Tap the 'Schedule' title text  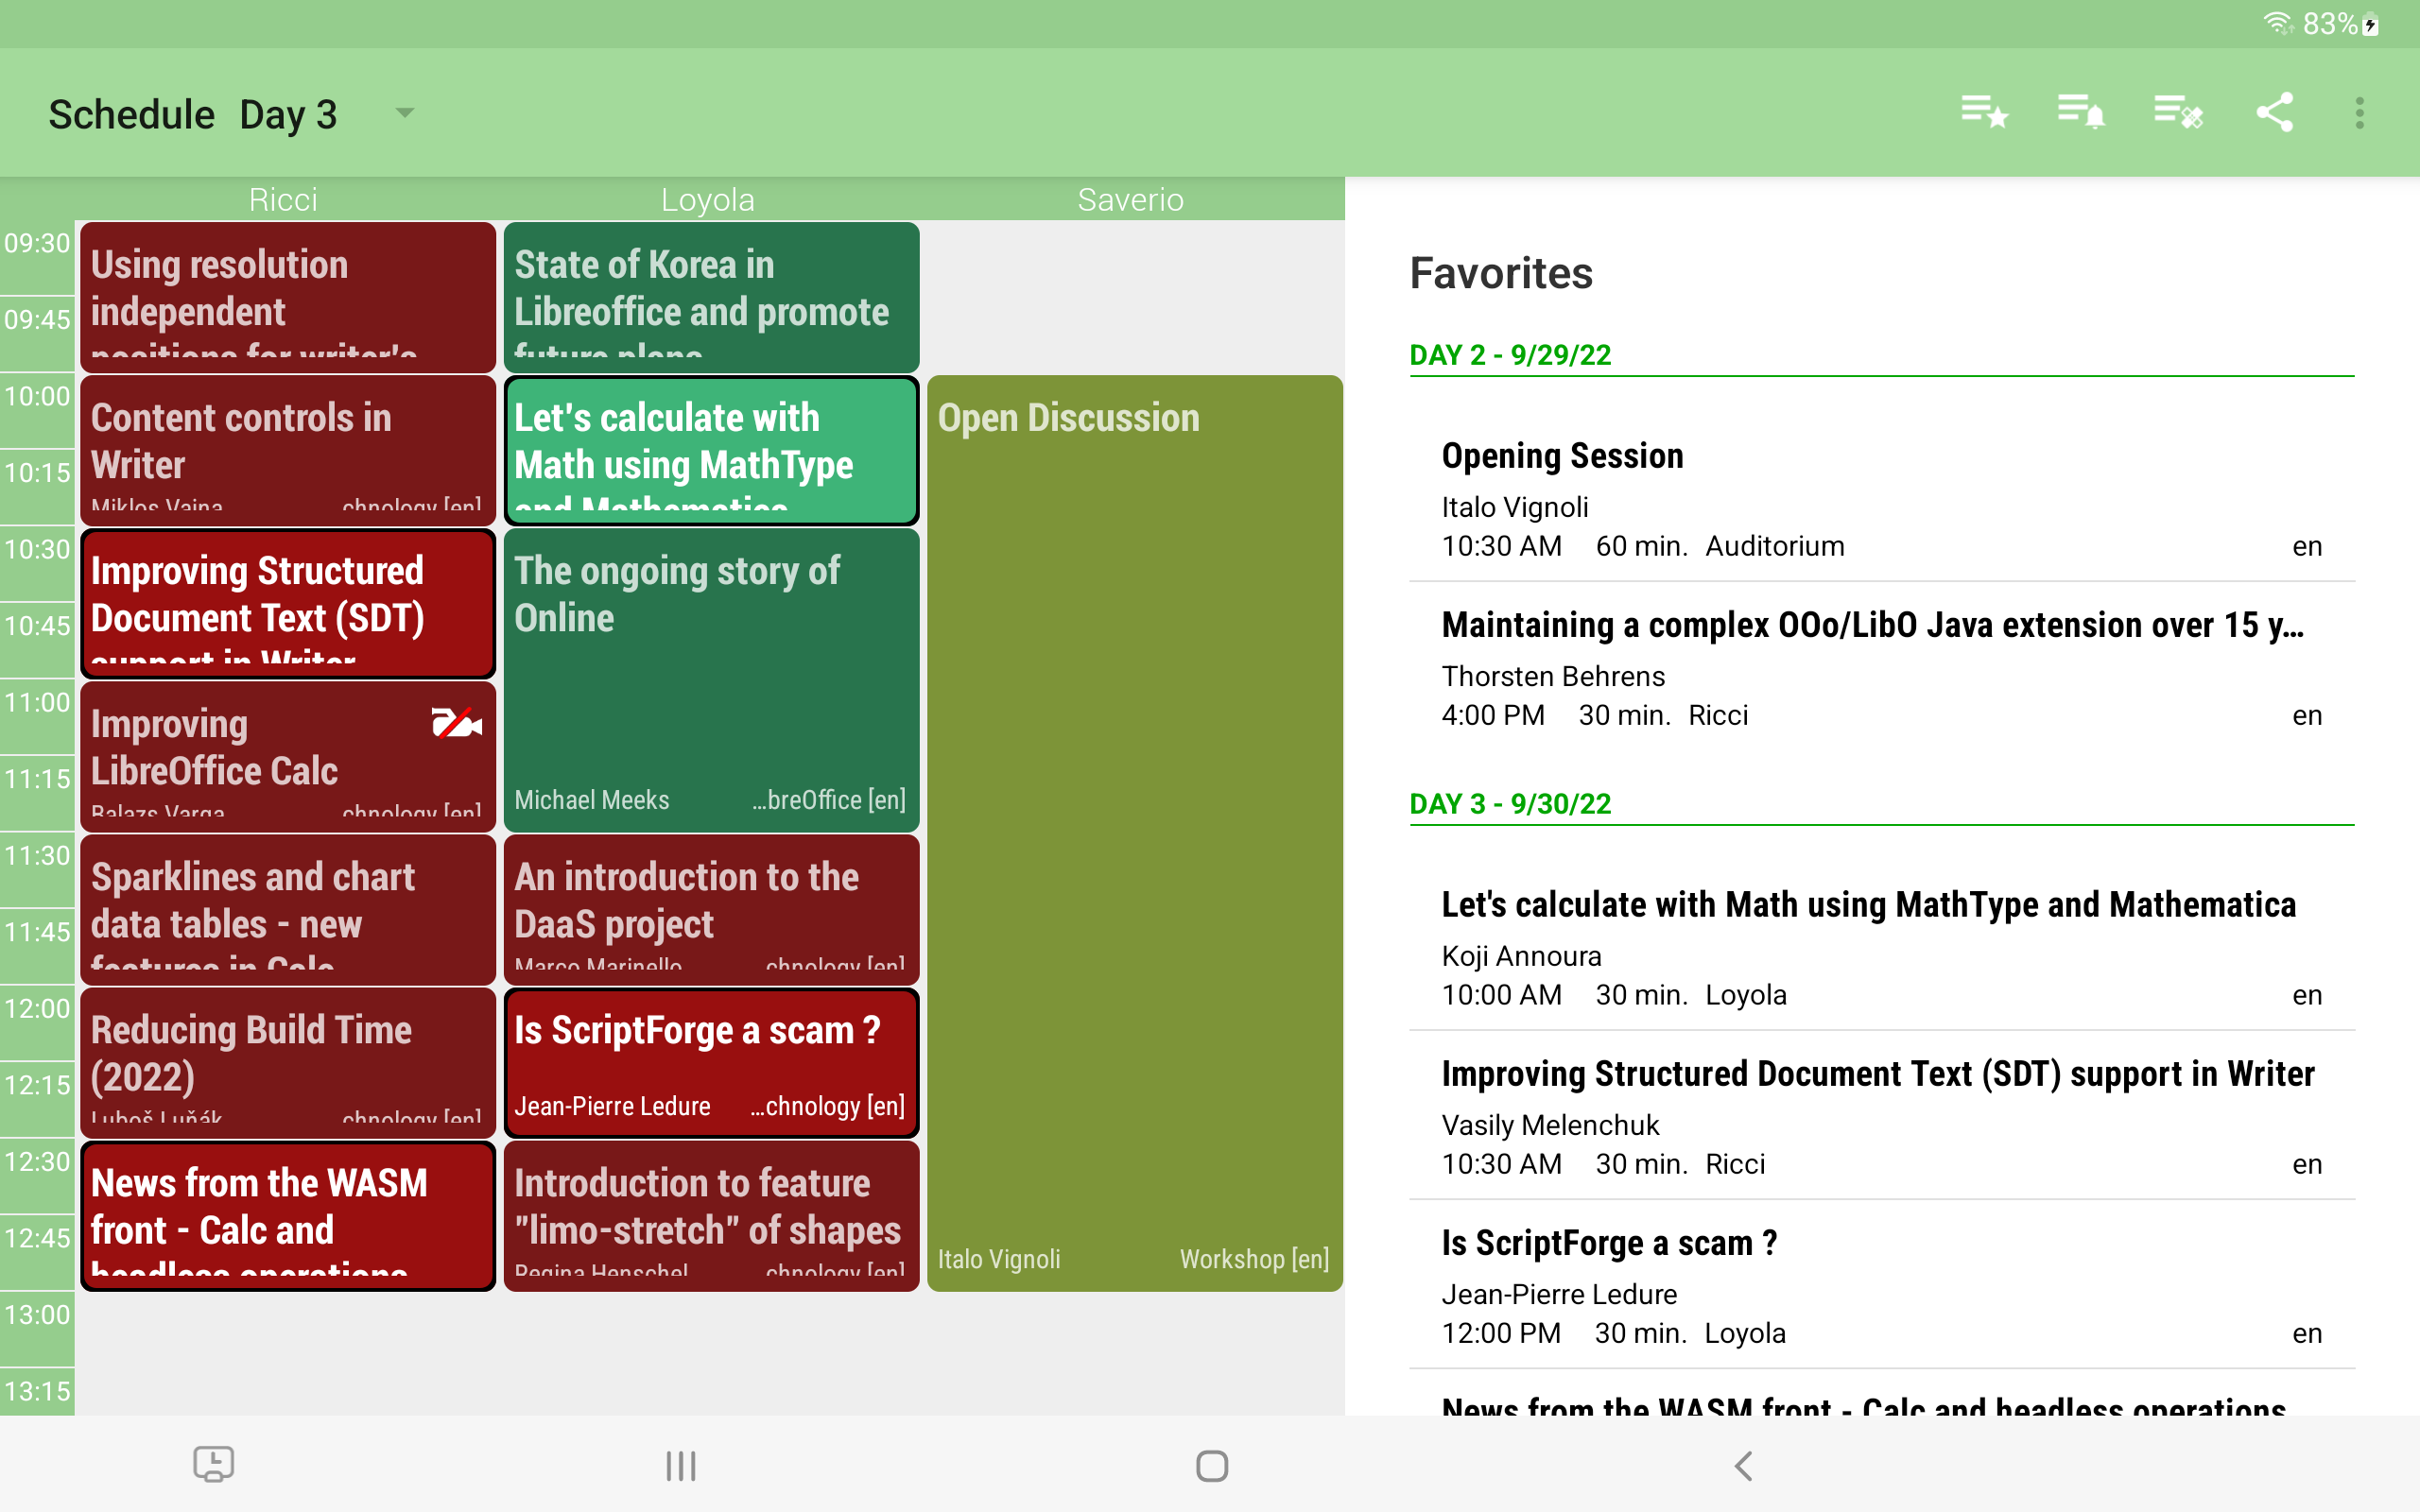[131, 114]
